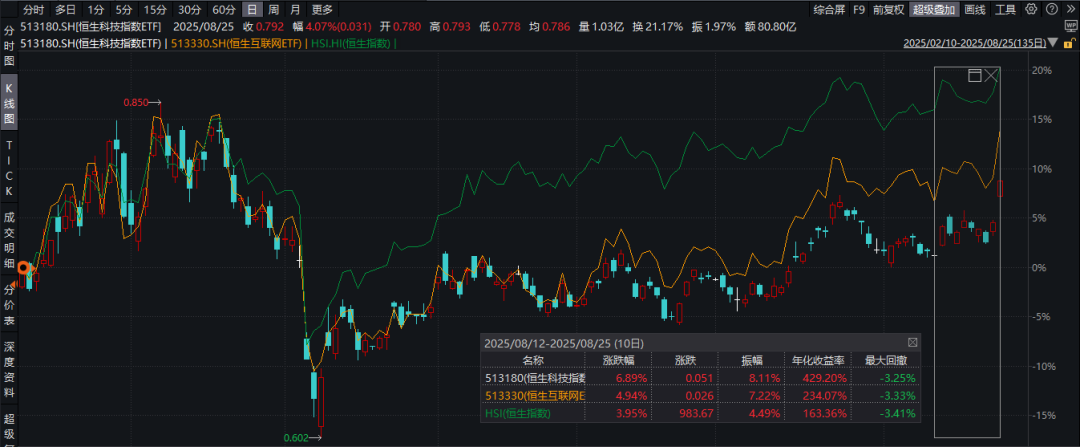Click the orange circle marker at chart start
Image resolution: width=1080 pixels, height=447 pixels.
23,269
